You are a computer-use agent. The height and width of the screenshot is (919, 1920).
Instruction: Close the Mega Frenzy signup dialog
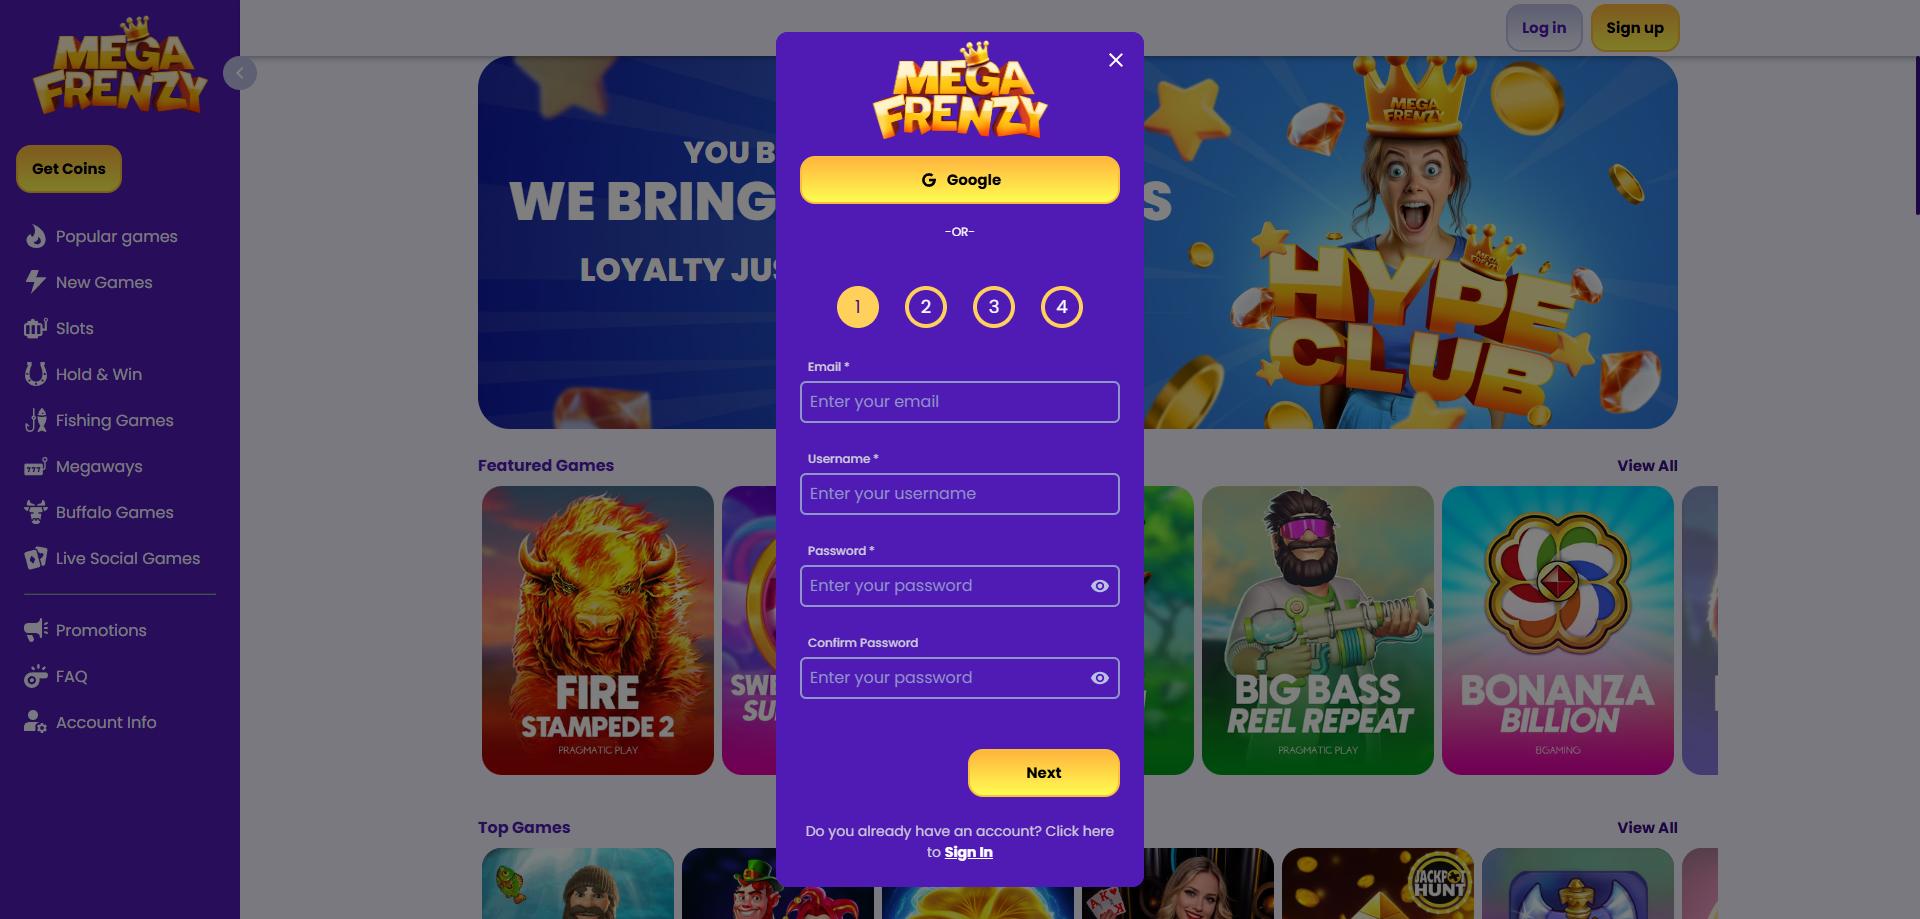pyautogui.click(x=1116, y=60)
